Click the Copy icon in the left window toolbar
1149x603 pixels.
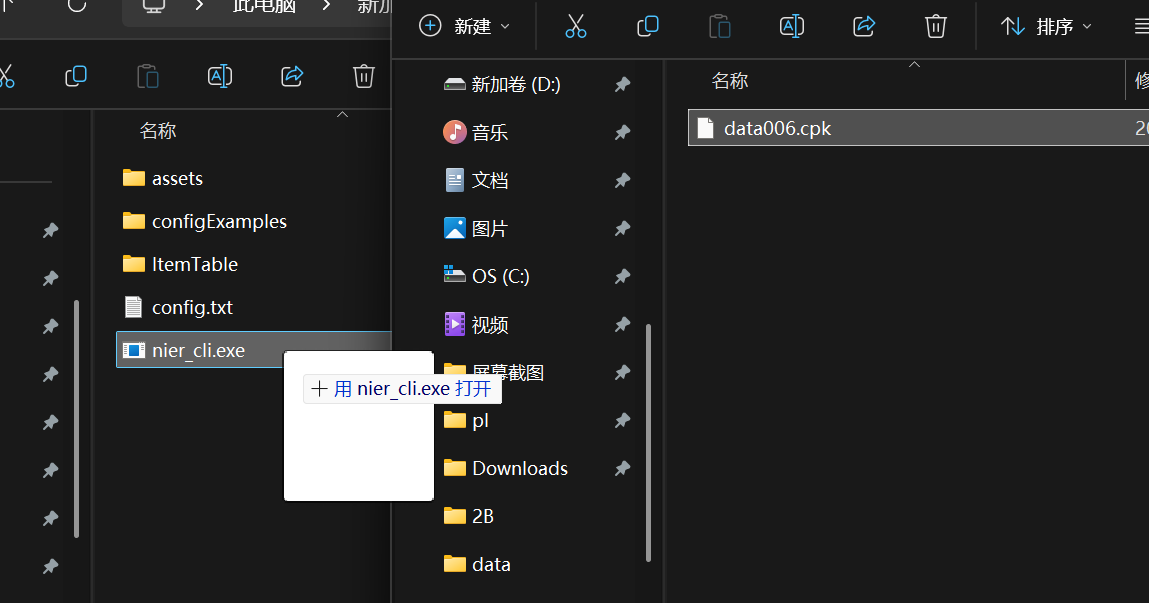76,76
